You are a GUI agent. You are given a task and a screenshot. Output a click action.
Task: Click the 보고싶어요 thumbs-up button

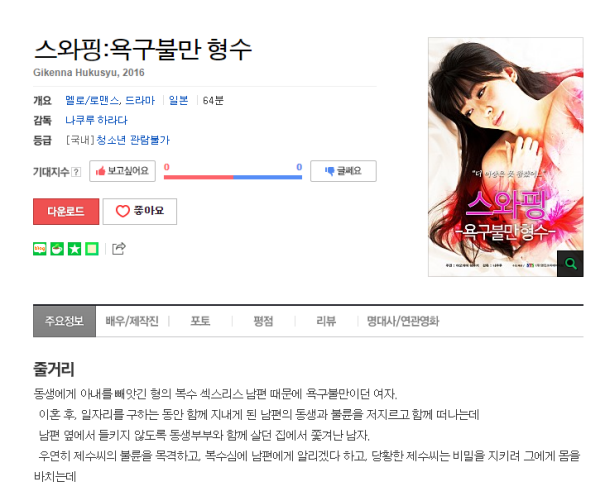tap(122, 171)
